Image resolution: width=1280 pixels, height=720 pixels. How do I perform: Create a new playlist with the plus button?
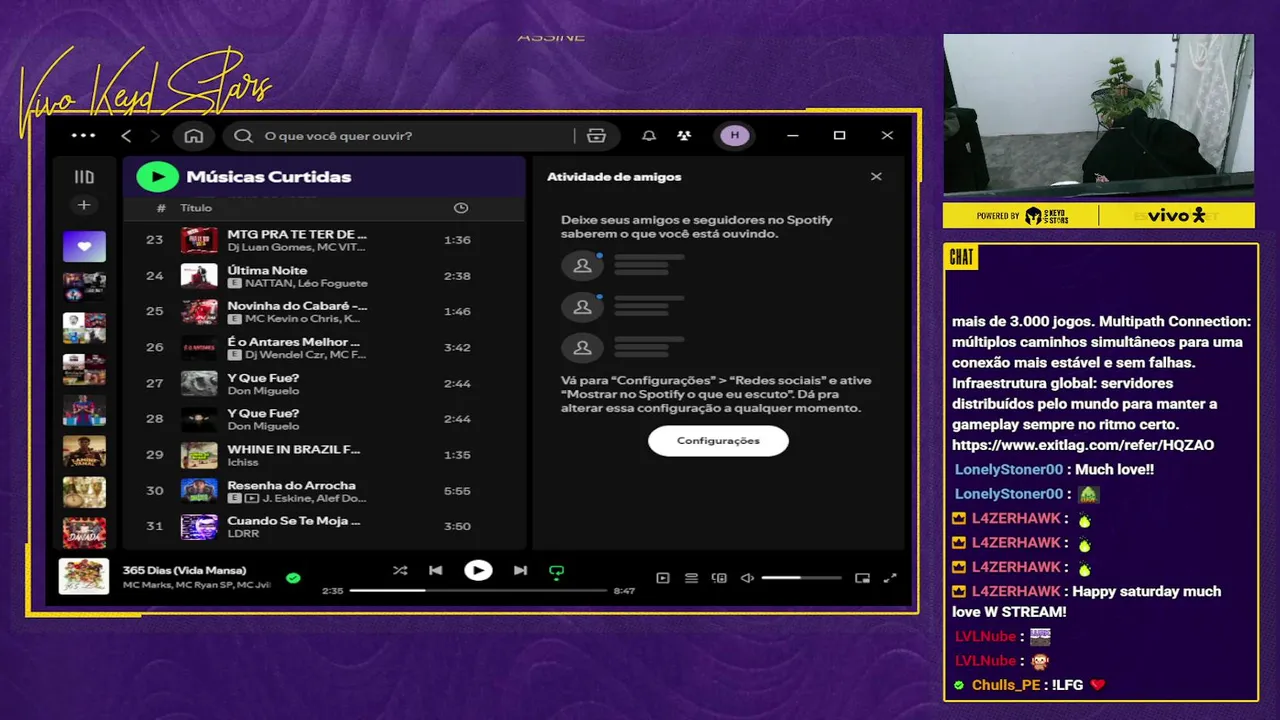[x=84, y=205]
